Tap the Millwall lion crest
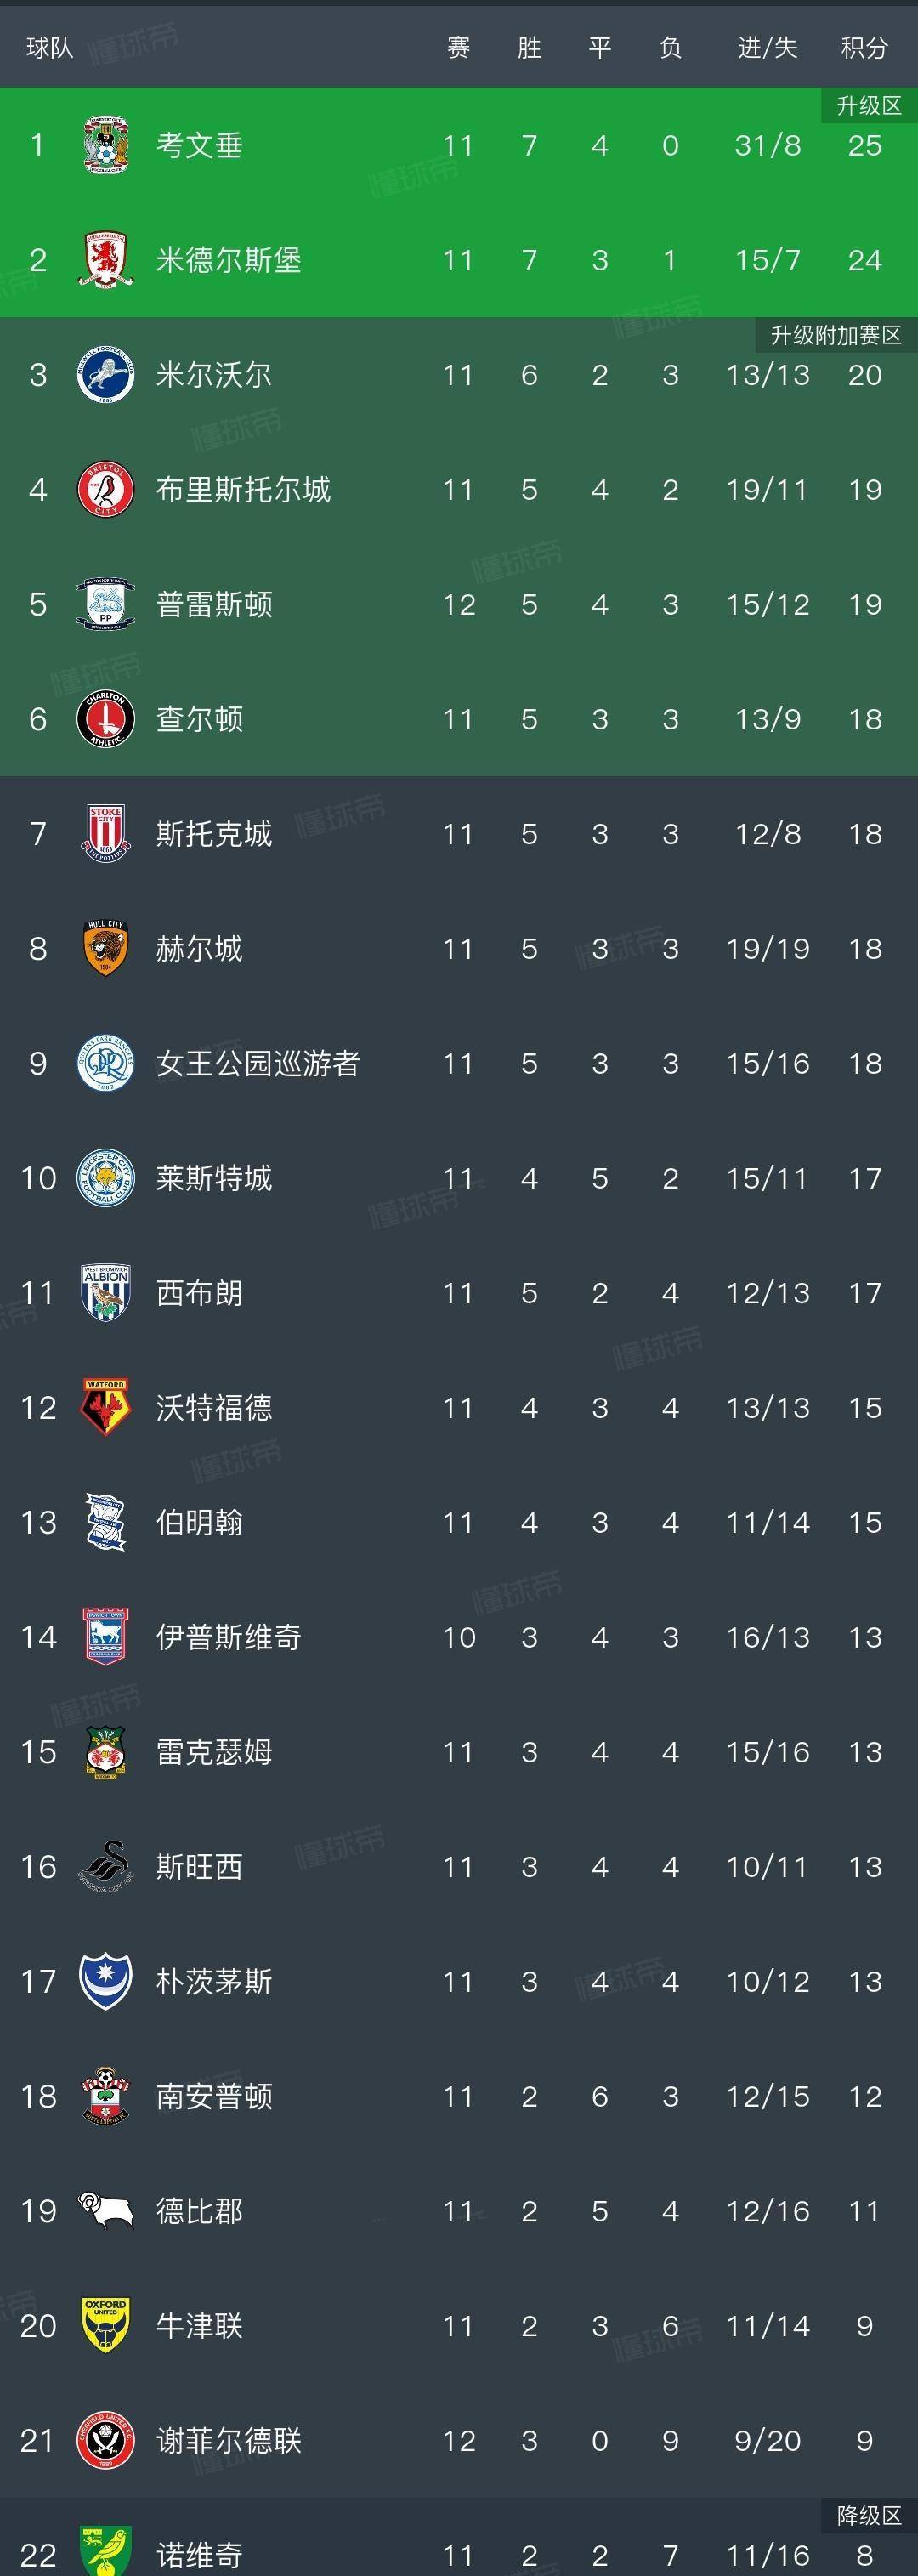918x2576 pixels. click(106, 375)
